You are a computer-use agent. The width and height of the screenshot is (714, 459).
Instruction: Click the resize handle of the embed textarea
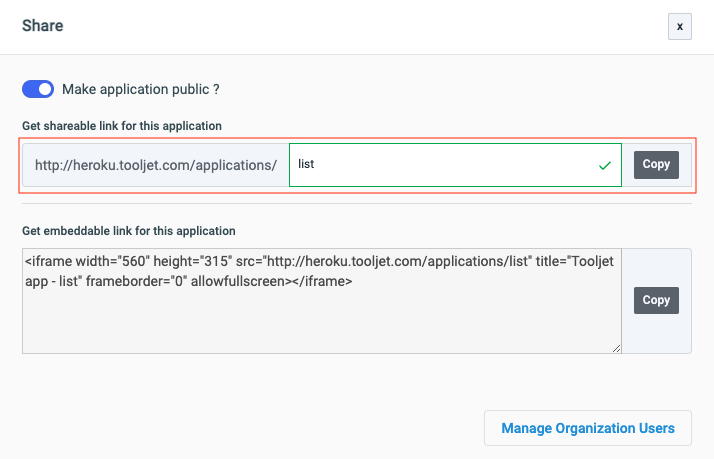(x=616, y=348)
